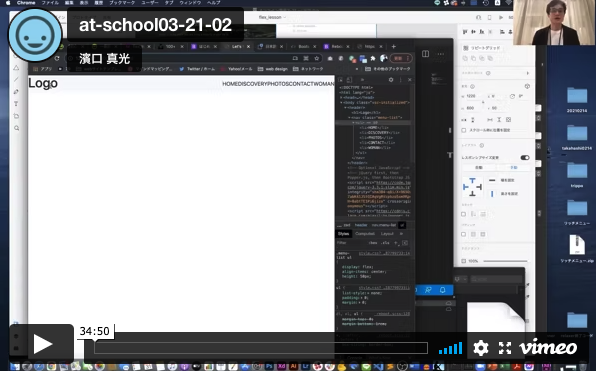This screenshot has width=596, height=371.
Task: Open the at-school03-21-02 video title link
Action: pyautogui.click(x=155, y=25)
